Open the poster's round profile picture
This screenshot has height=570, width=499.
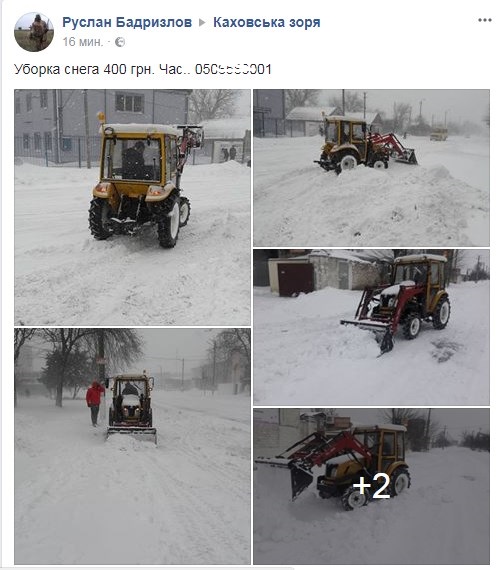tap(34, 32)
